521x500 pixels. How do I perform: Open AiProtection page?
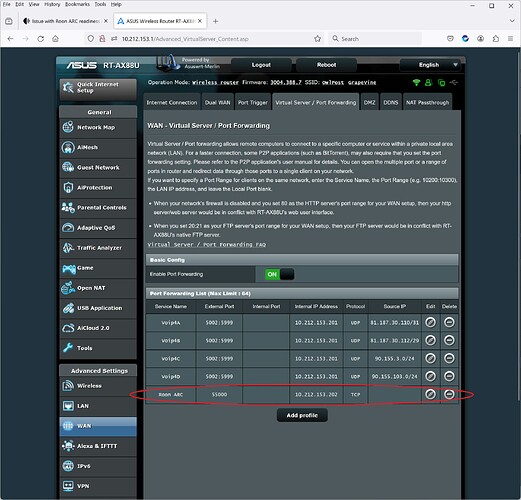pos(98,188)
